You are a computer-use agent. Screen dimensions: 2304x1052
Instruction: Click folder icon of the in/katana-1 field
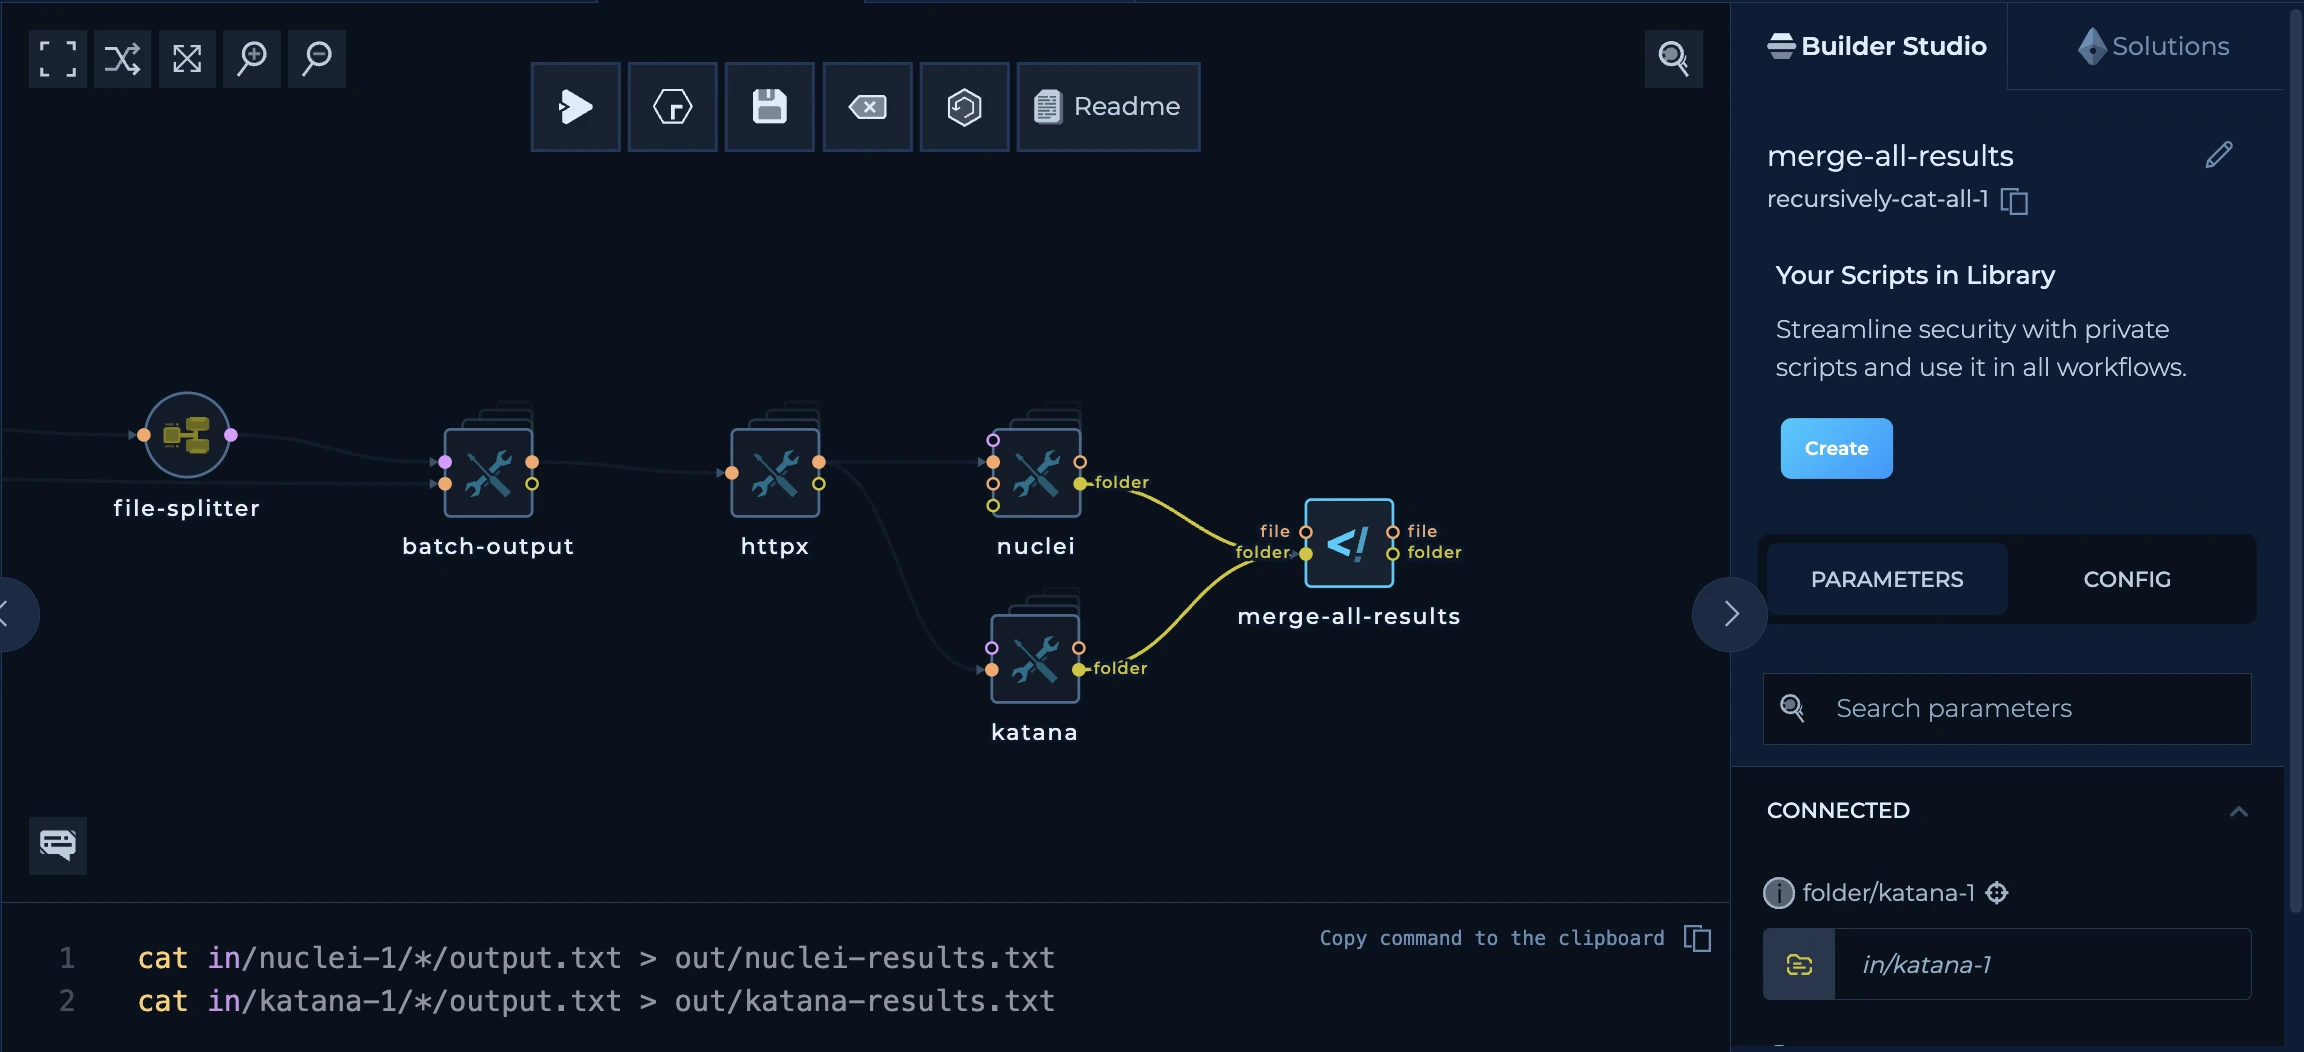pos(1799,964)
